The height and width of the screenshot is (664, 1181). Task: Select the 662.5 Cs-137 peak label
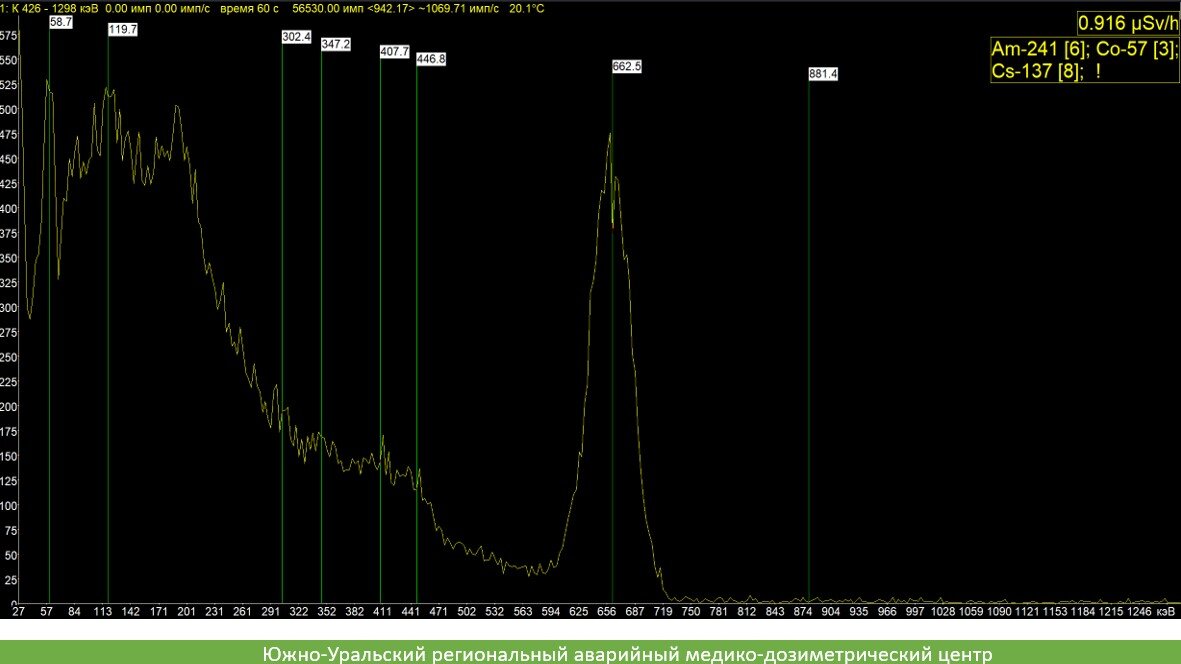627,66
